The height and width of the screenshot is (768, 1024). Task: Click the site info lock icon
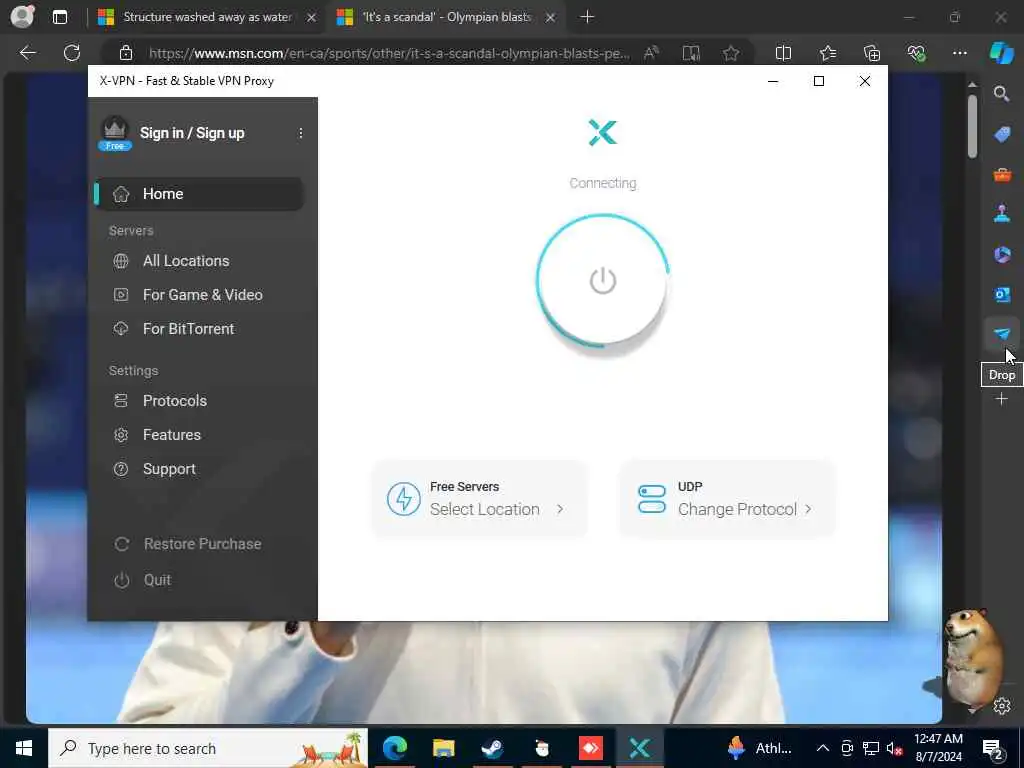click(x=126, y=53)
